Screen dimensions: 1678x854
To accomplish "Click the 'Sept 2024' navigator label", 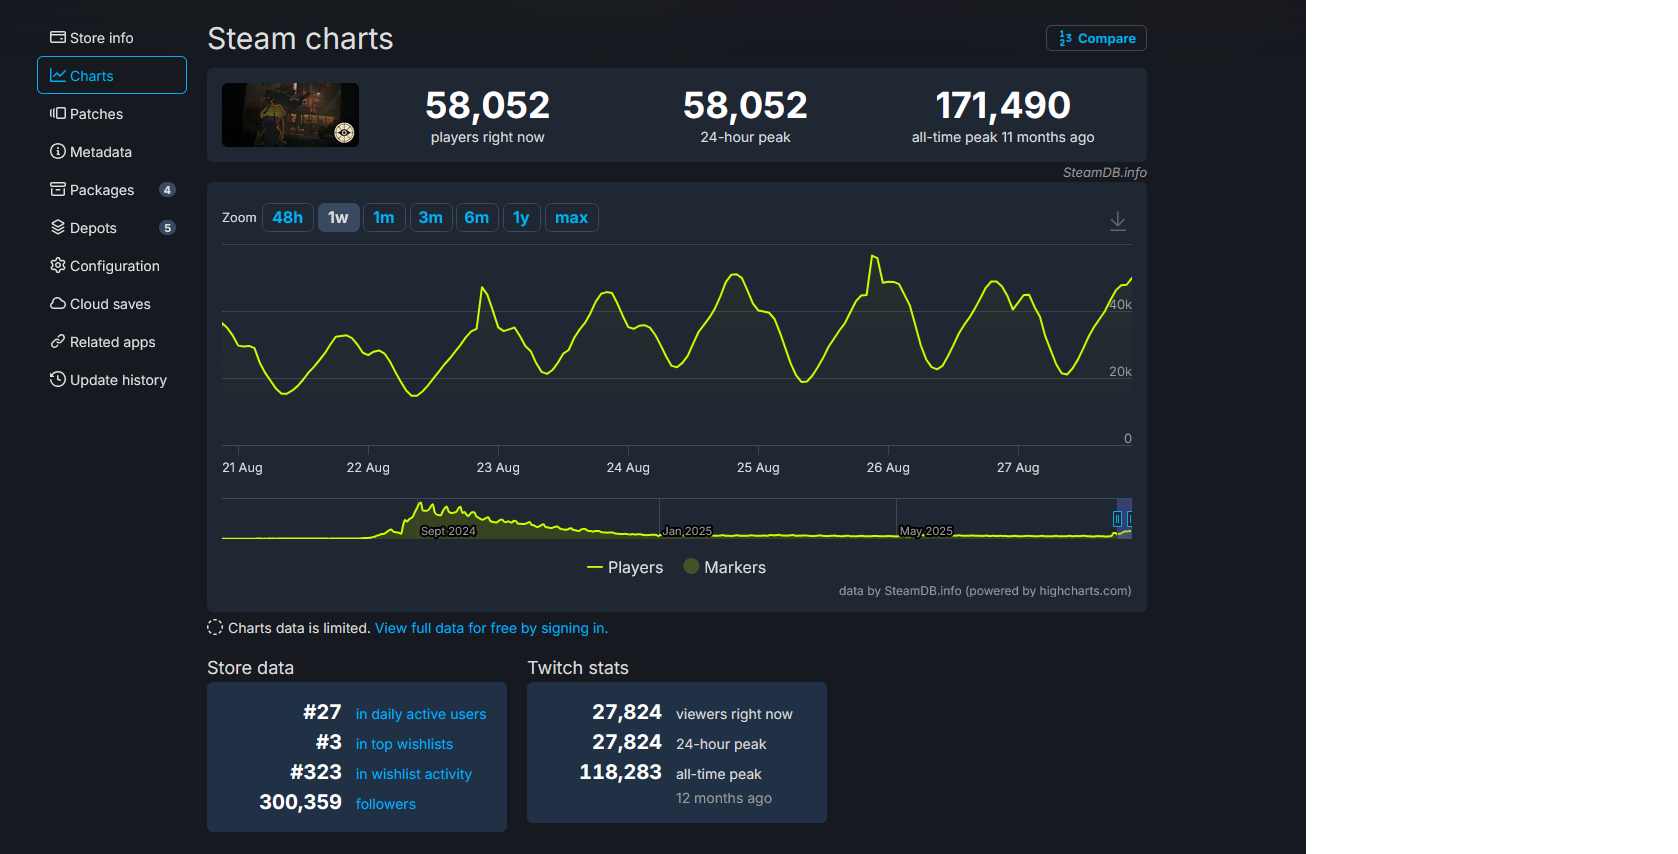I will click(x=448, y=531).
